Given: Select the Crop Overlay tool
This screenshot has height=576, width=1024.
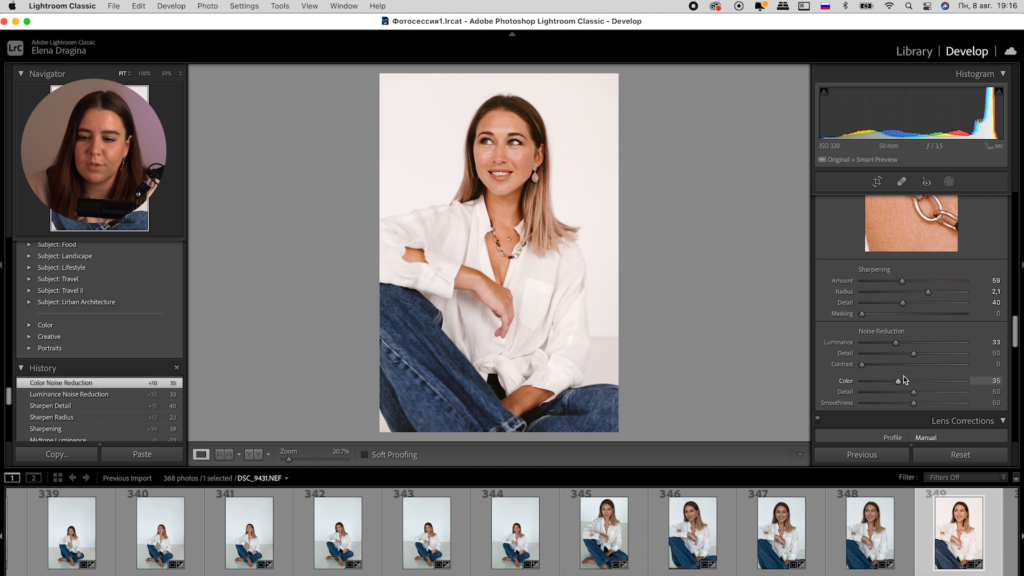Looking at the screenshot, I should pos(876,182).
